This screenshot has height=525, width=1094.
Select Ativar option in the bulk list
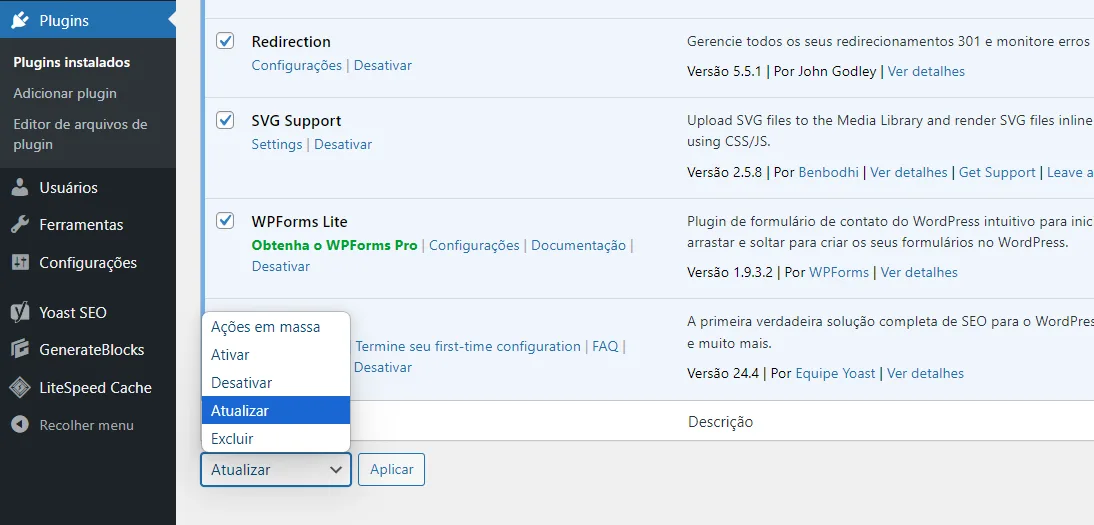pyautogui.click(x=231, y=355)
